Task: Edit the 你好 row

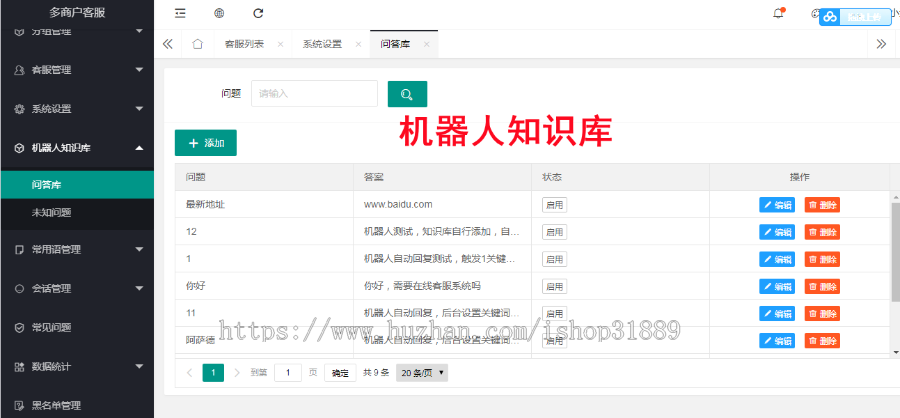Action: point(777,287)
